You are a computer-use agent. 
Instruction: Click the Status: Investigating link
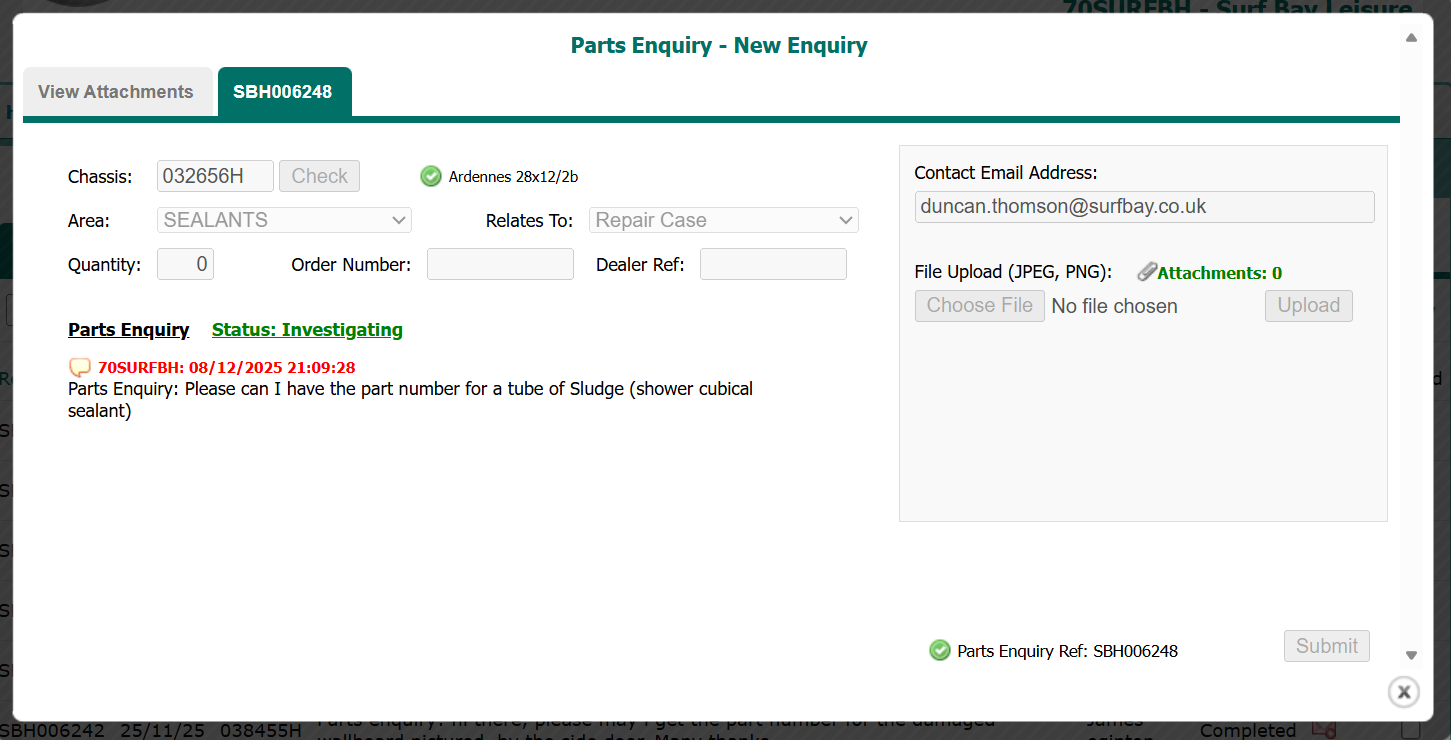(x=307, y=330)
